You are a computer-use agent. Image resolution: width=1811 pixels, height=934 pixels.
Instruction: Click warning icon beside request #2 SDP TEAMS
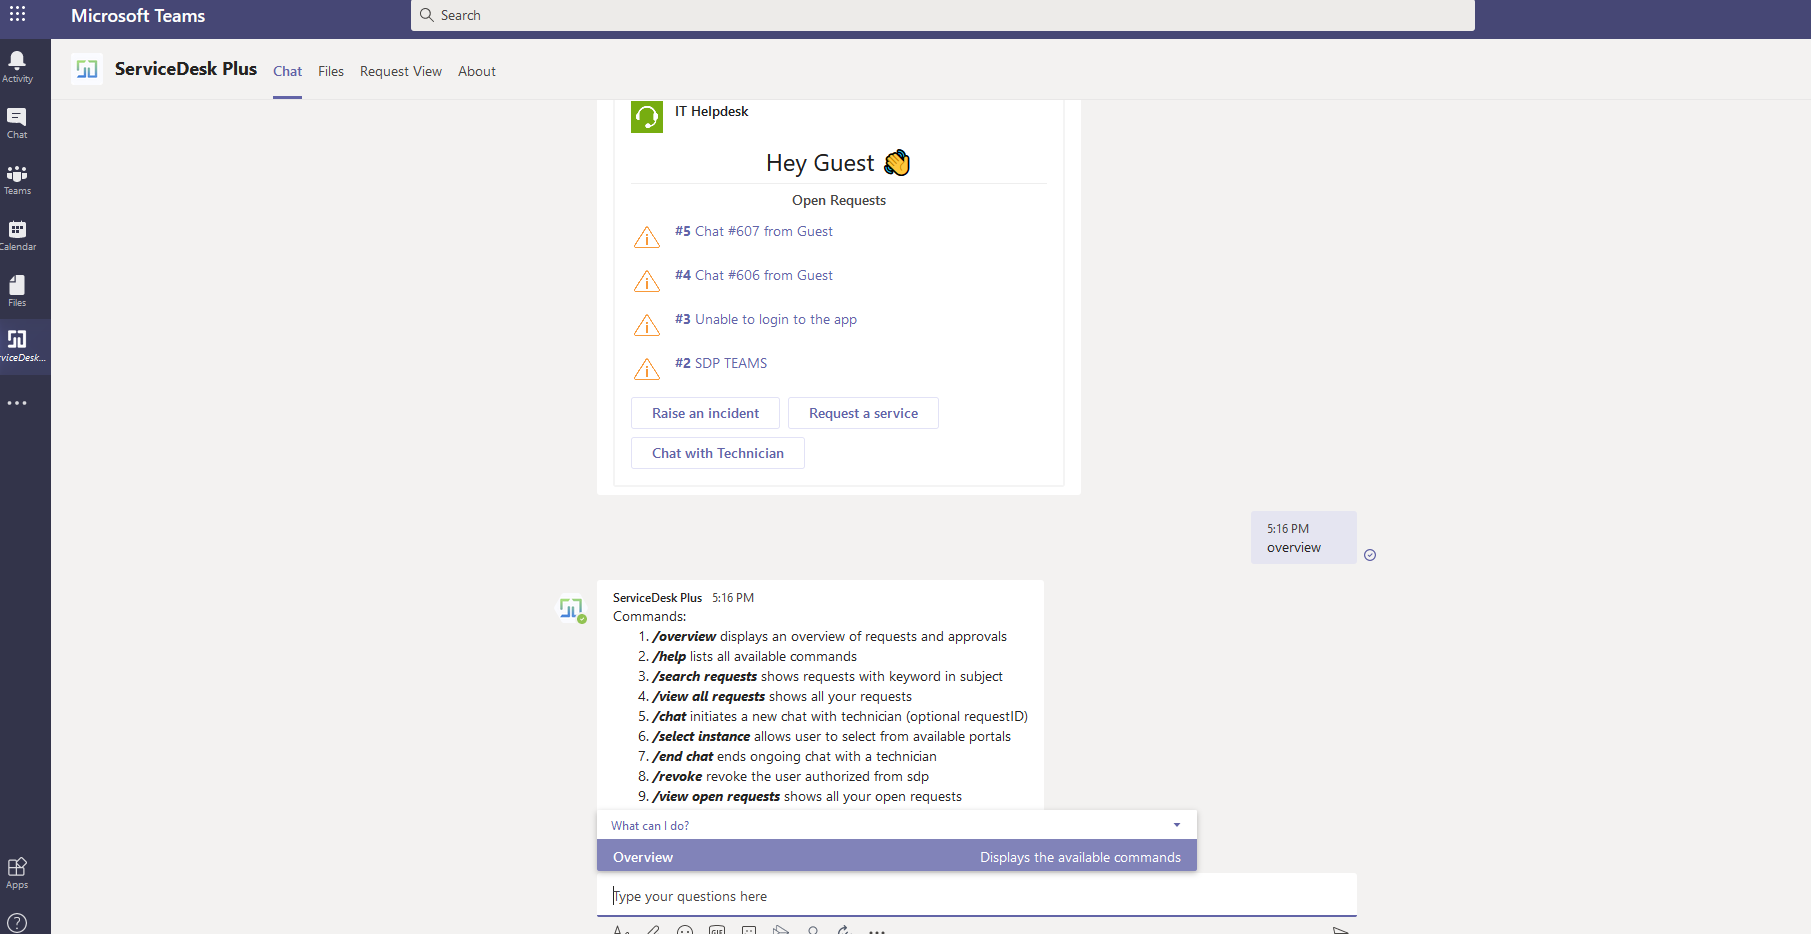(647, 369)
